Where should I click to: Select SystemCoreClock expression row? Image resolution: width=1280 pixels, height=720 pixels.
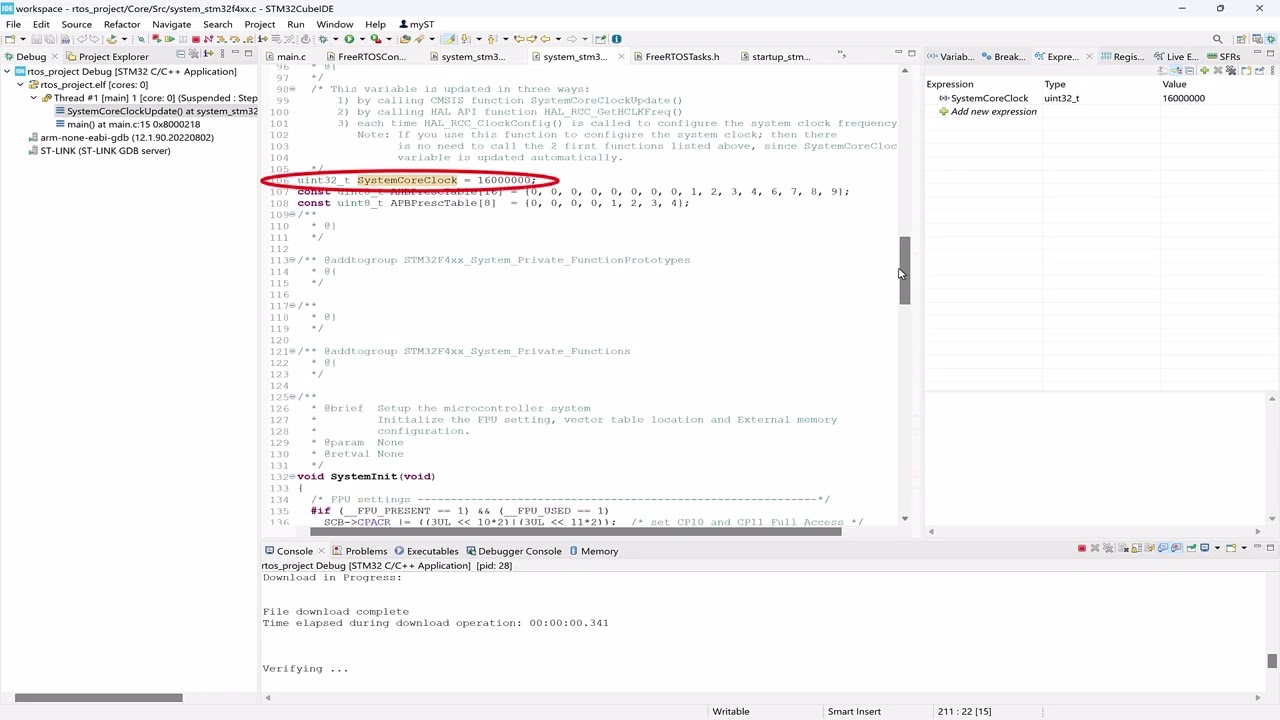coord(1100,98)
